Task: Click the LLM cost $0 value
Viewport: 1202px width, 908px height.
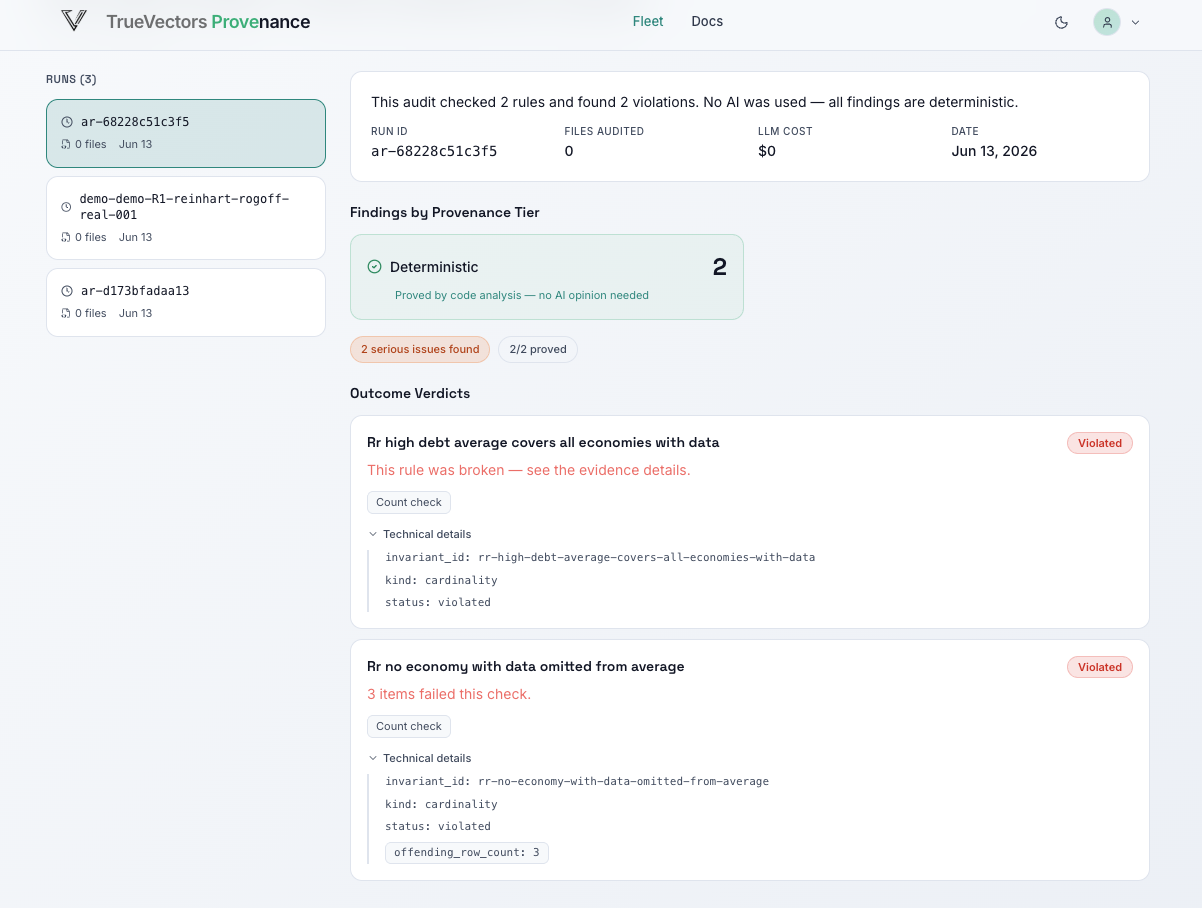Action: [x=767, y=151]
